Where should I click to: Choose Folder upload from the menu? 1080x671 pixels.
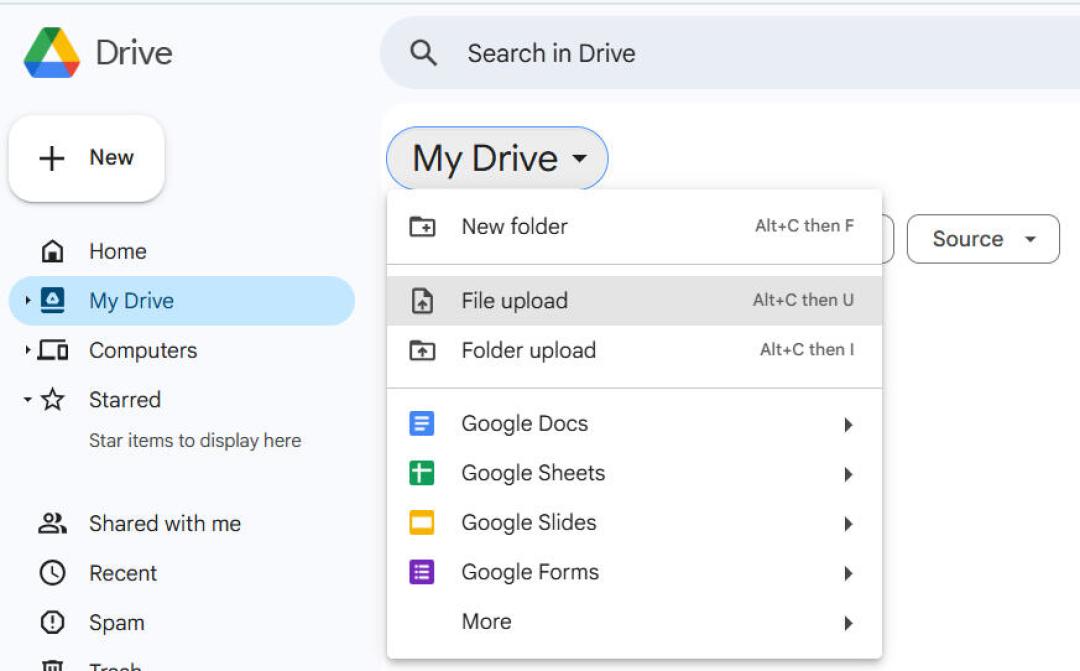(x=634, y=351)
